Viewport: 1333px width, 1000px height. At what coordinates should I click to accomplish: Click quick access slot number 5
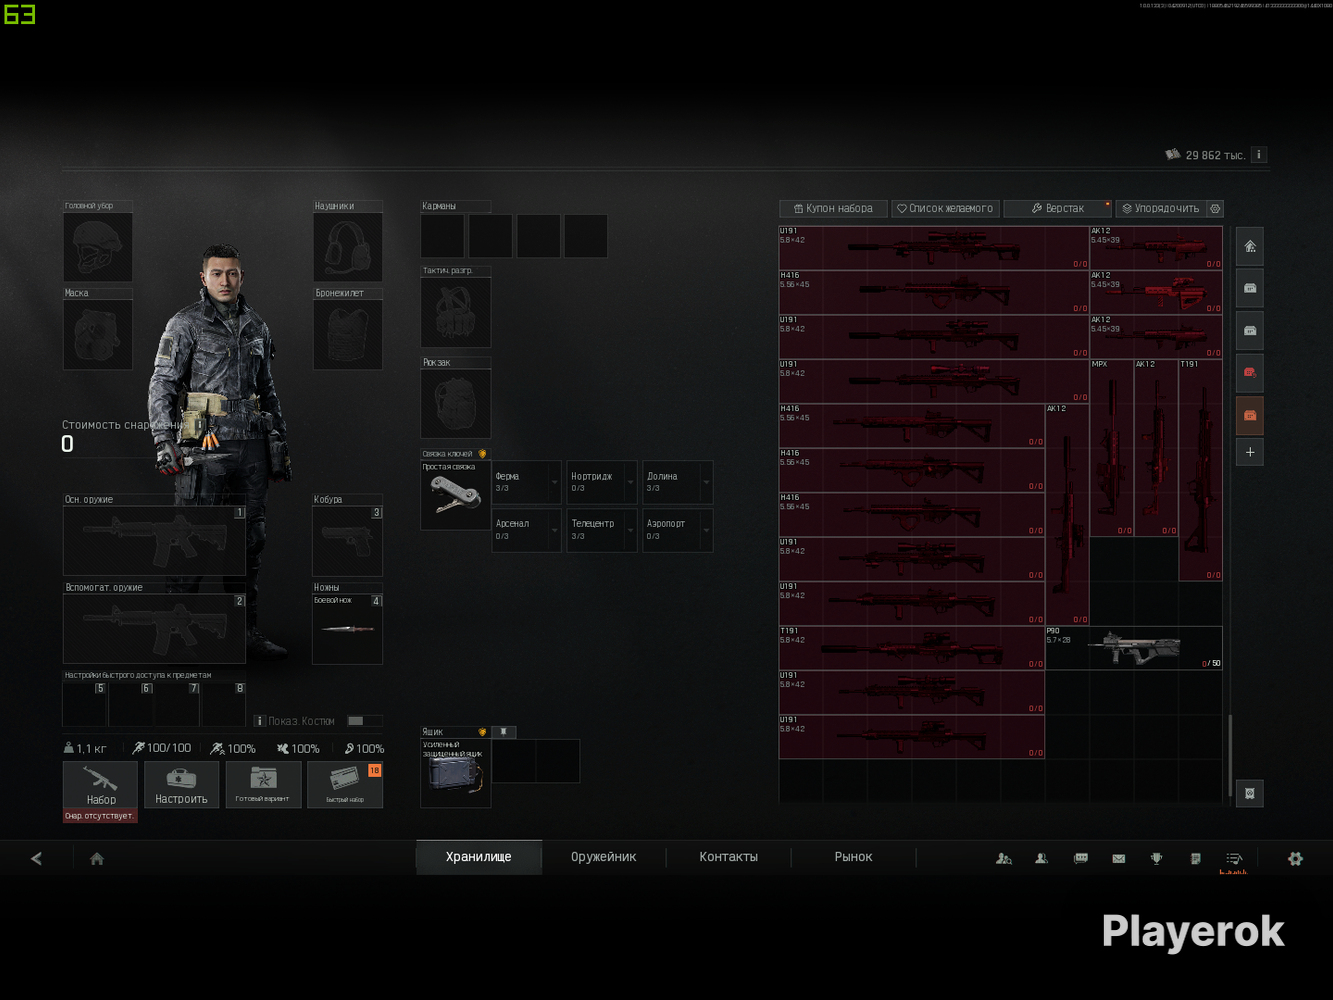coord(85,705)
